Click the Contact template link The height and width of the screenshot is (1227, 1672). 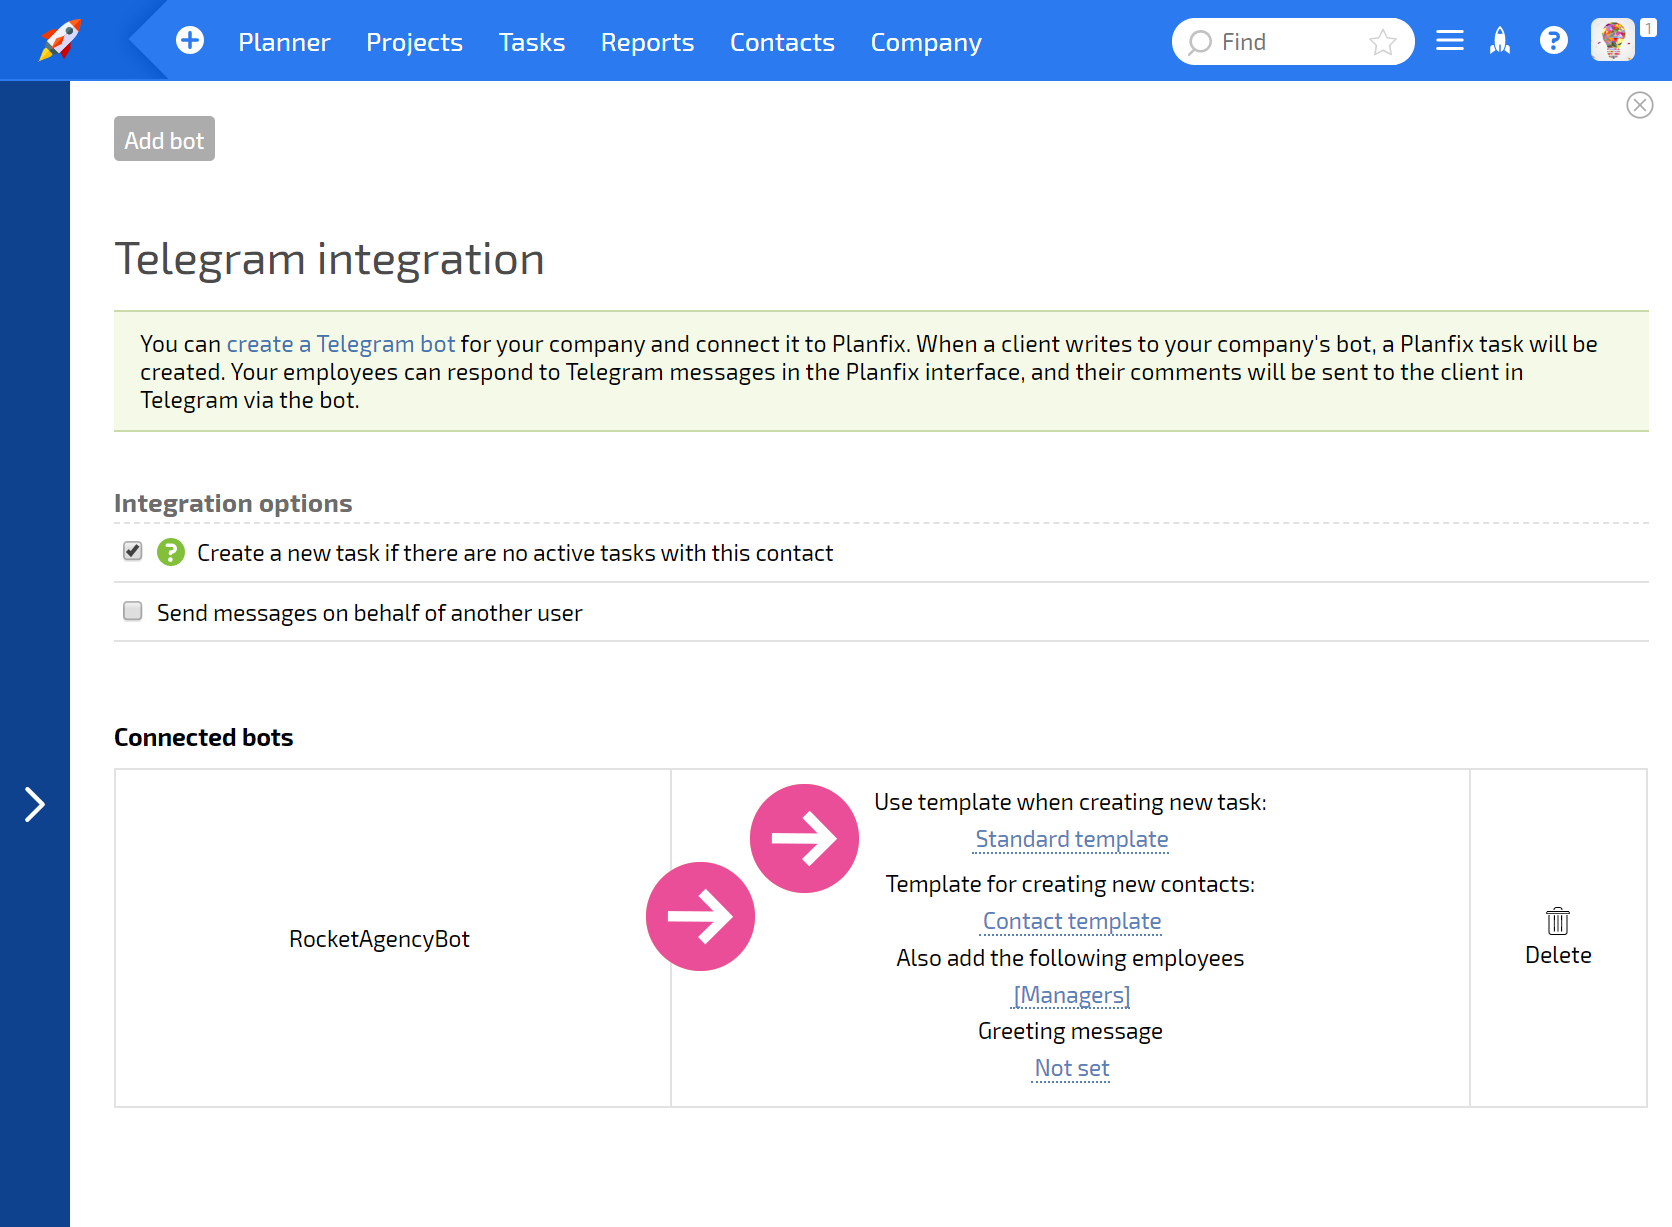pos(1072,921)
